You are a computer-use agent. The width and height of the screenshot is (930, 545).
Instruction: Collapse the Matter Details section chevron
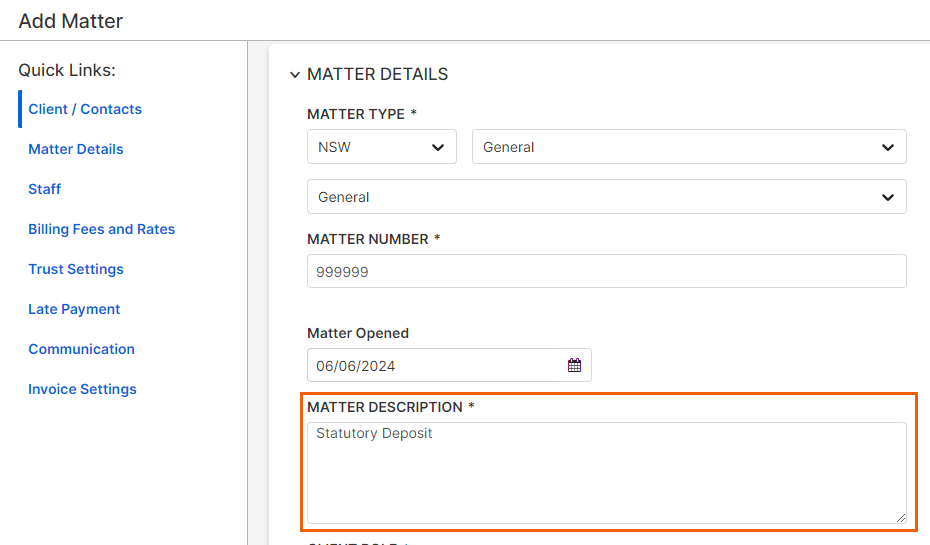pyautogui.click(x=294, y=75)
